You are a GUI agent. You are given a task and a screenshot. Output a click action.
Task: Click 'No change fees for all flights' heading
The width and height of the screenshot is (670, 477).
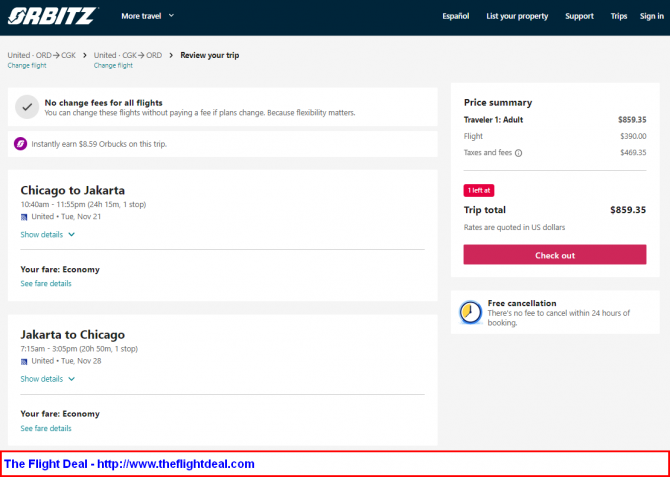tap(103, 103)
